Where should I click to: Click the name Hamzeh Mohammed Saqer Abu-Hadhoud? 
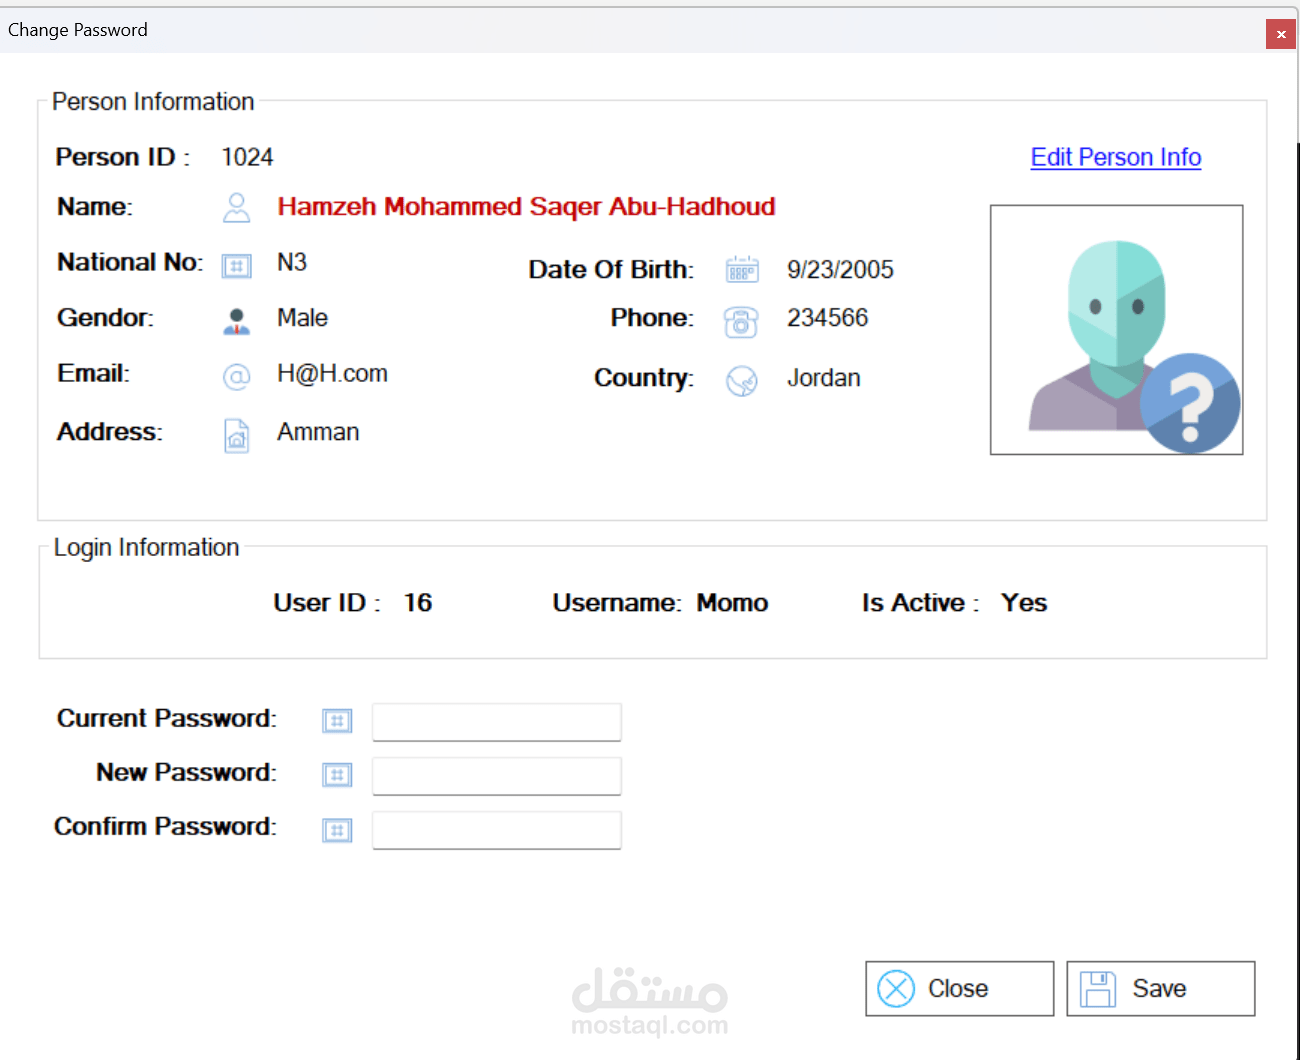[526, 207]
